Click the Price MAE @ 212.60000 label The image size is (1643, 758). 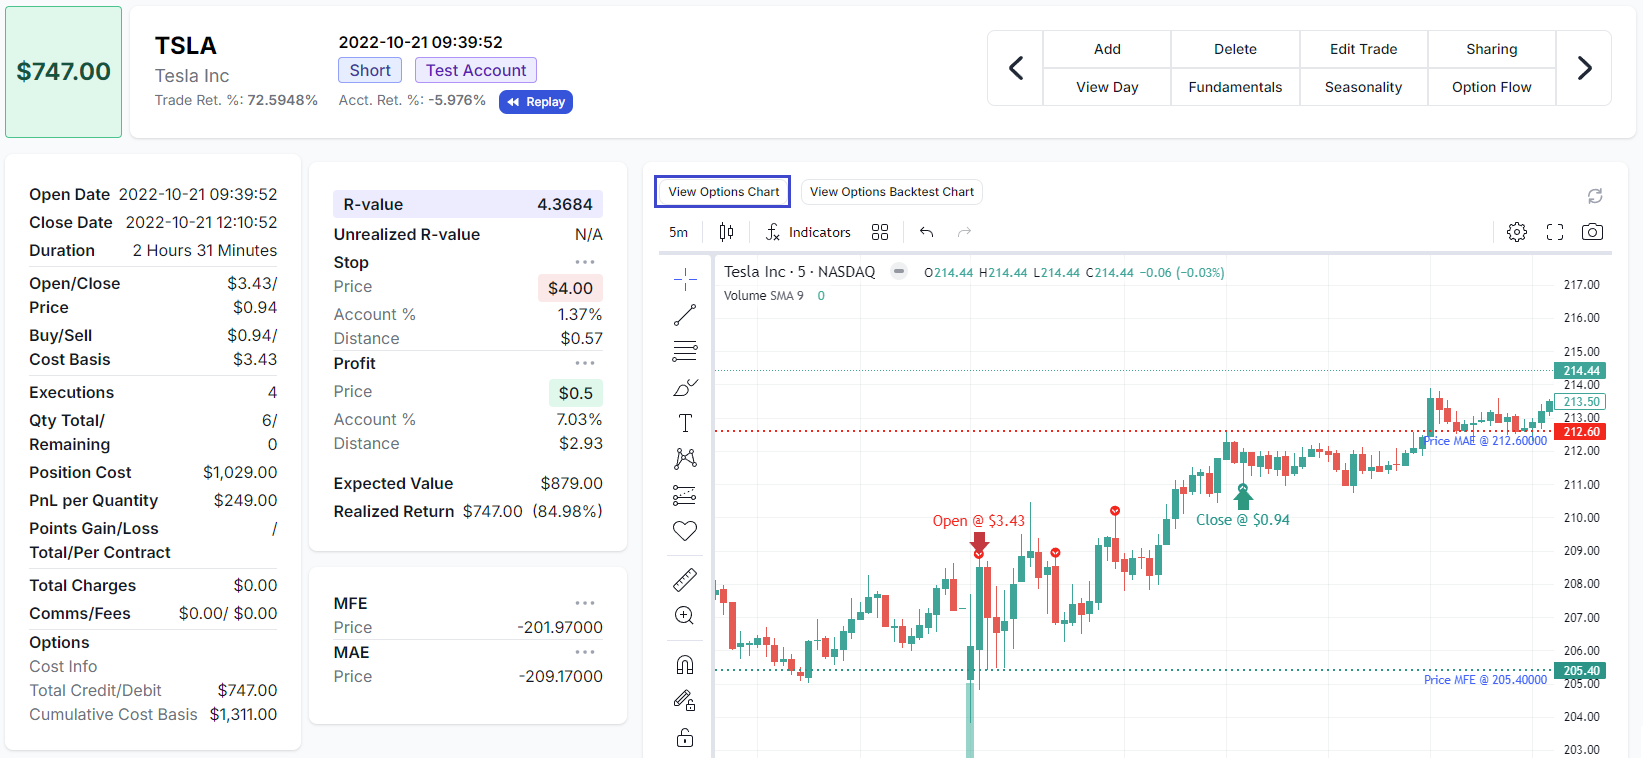coord(1485,441)
